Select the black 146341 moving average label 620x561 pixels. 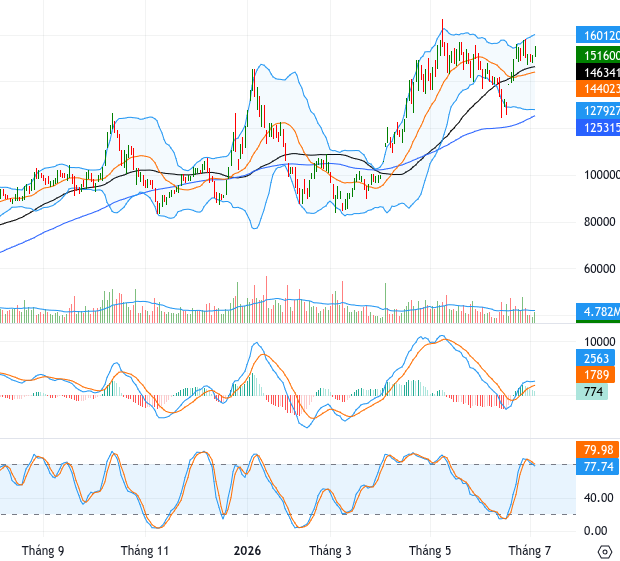[x=598, y=72]
